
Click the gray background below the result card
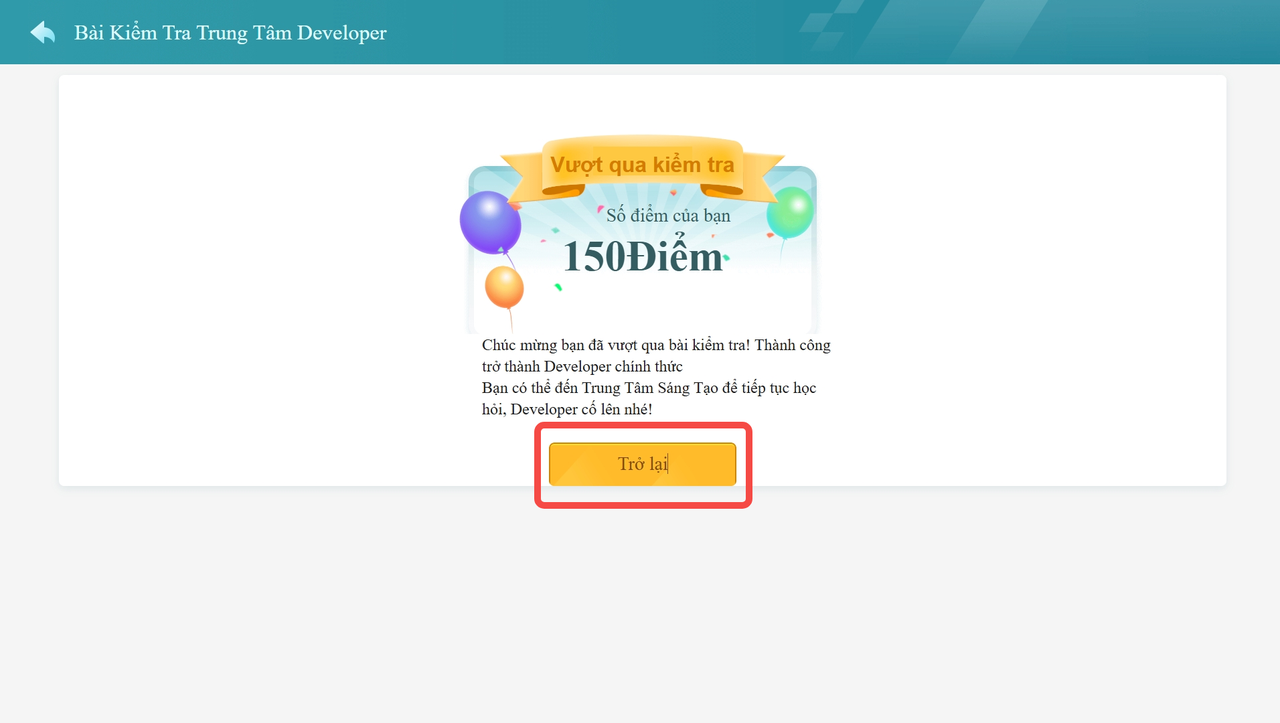[x=640, y=600]
